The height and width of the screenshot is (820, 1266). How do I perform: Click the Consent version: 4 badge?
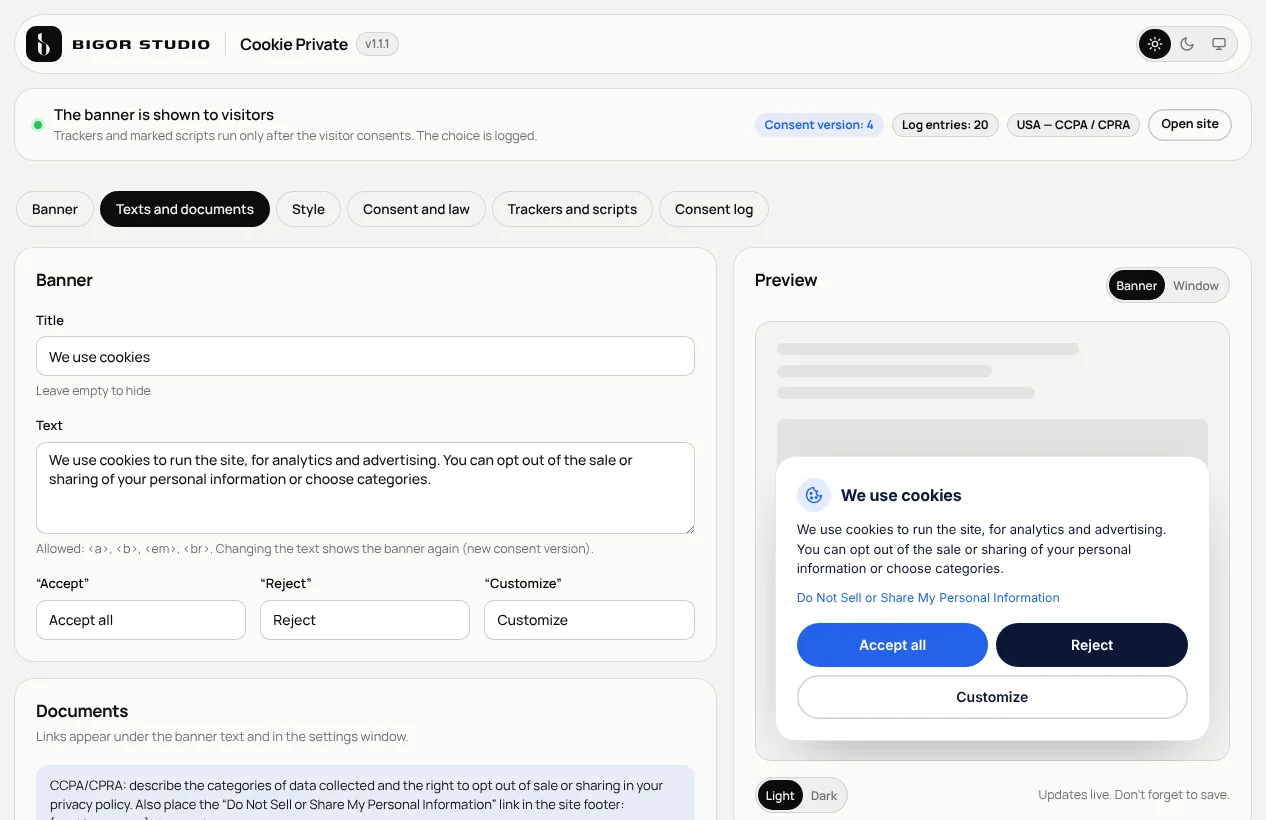coord(819,125)
